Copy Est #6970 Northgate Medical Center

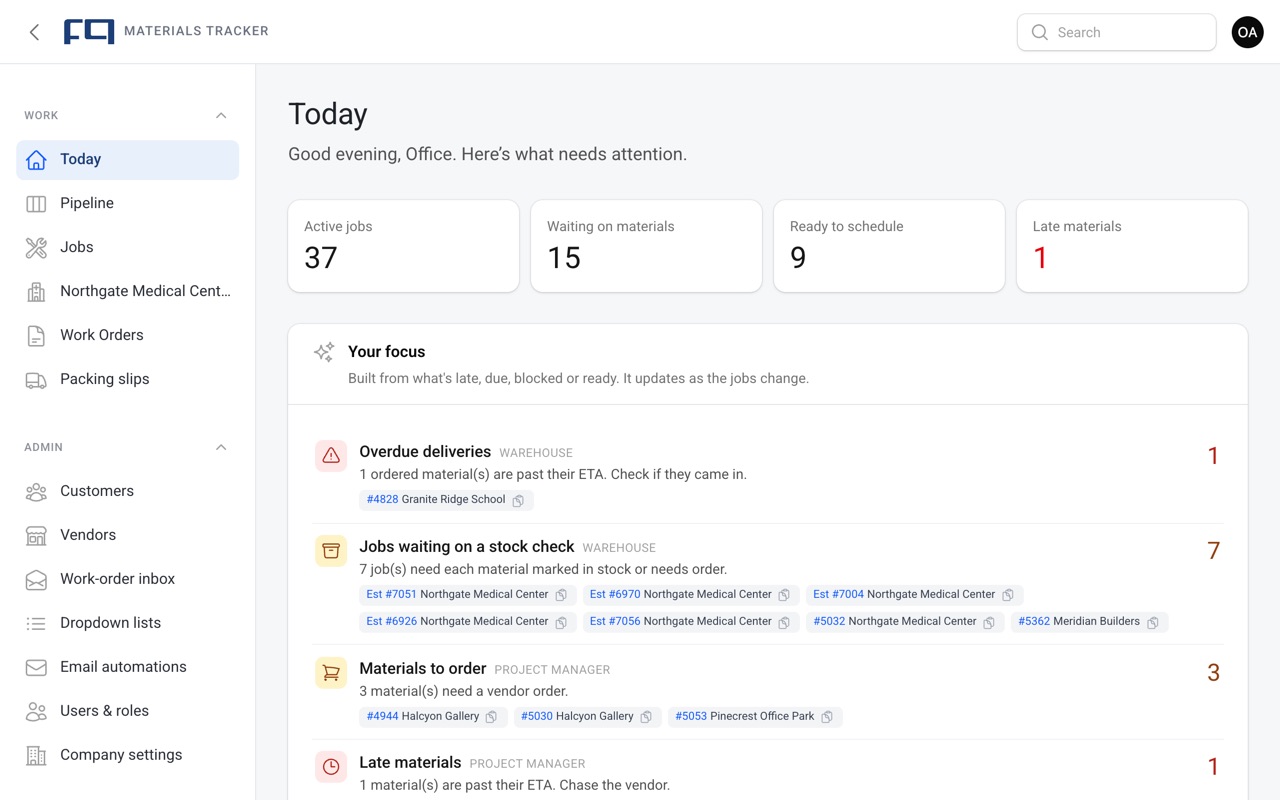(784, 596)
